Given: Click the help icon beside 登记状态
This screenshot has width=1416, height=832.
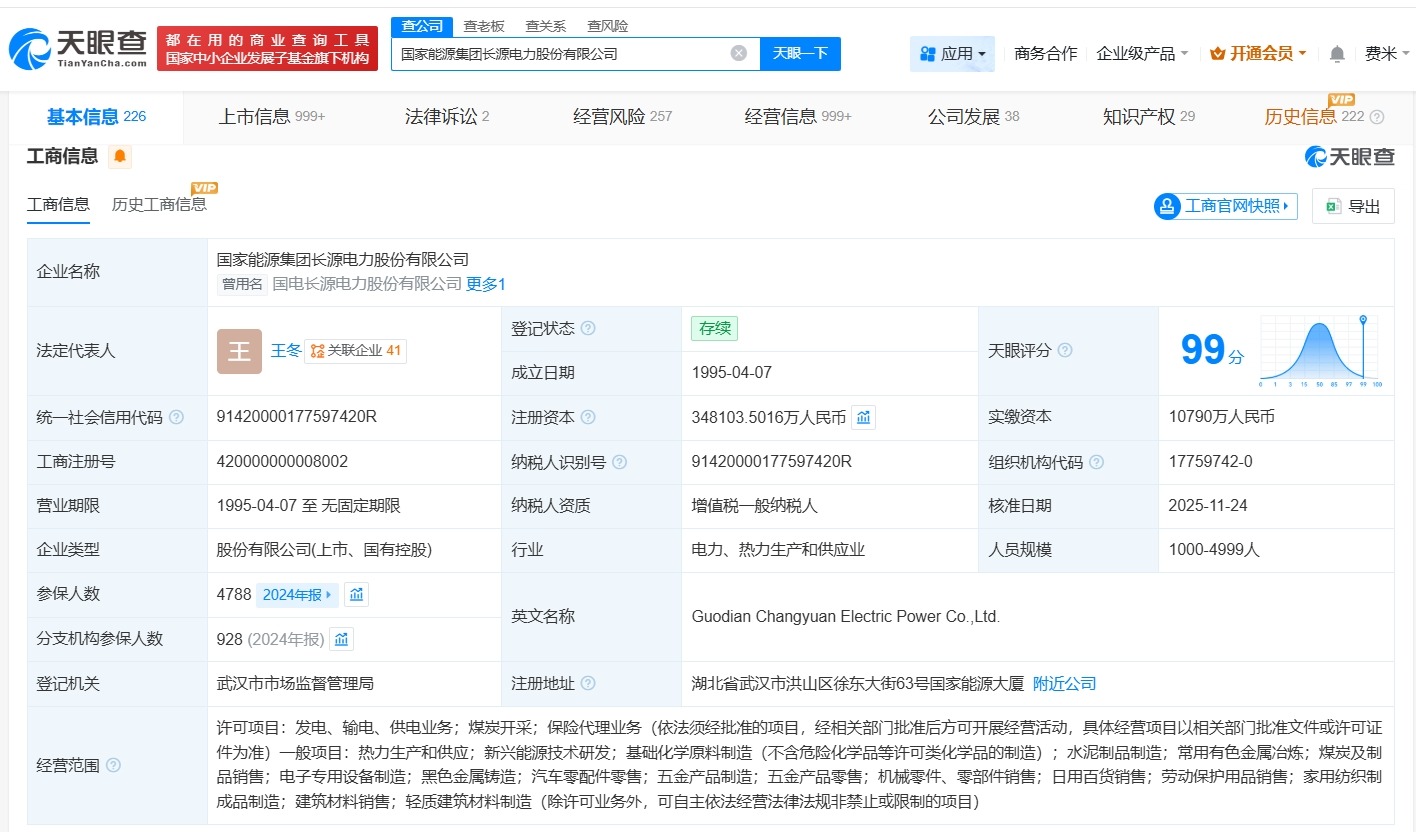Looking at the screenshot, I should (x=588, y=328).
